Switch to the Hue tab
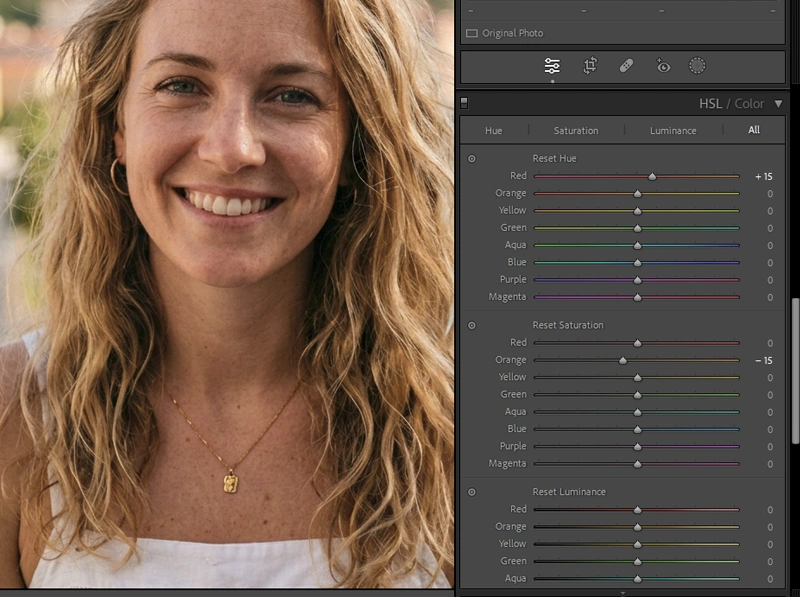The height and width of the screenshot is (597, 800). pos(493,131)
